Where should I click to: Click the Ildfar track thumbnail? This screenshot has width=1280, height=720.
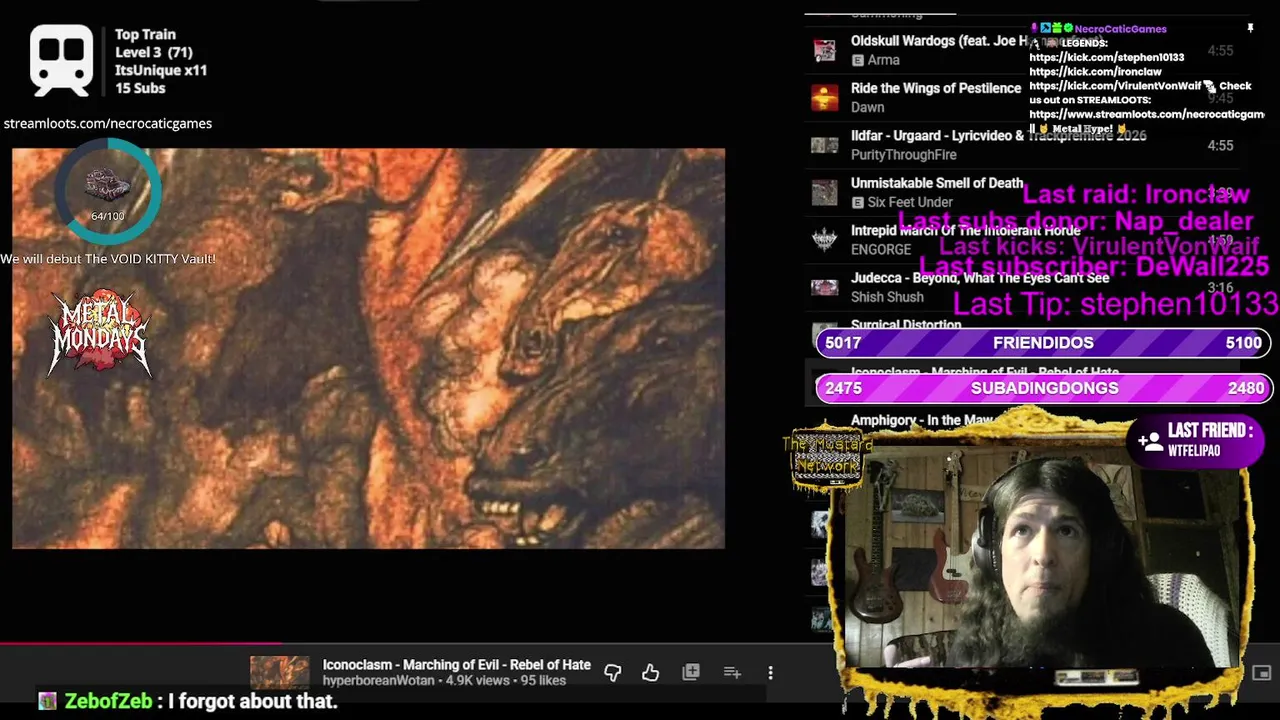click(x=824, y=145)
